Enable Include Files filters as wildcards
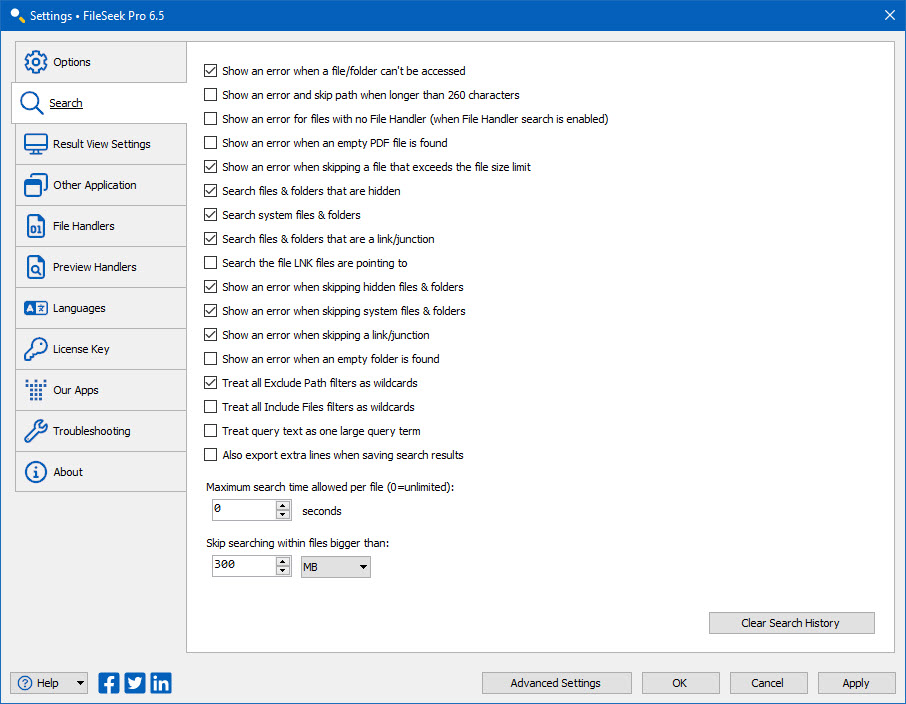The image size is (906, 704). (x=210, y=407)
